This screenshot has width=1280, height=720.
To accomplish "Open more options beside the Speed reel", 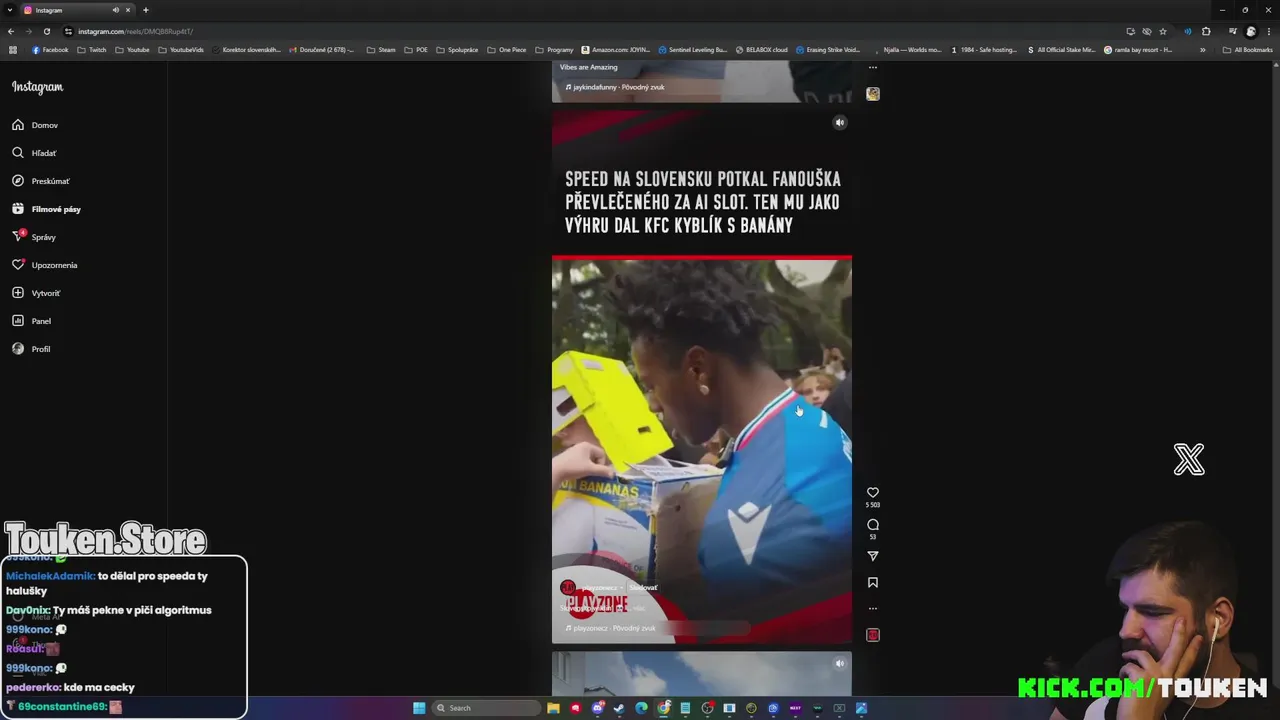I will 873,608.
